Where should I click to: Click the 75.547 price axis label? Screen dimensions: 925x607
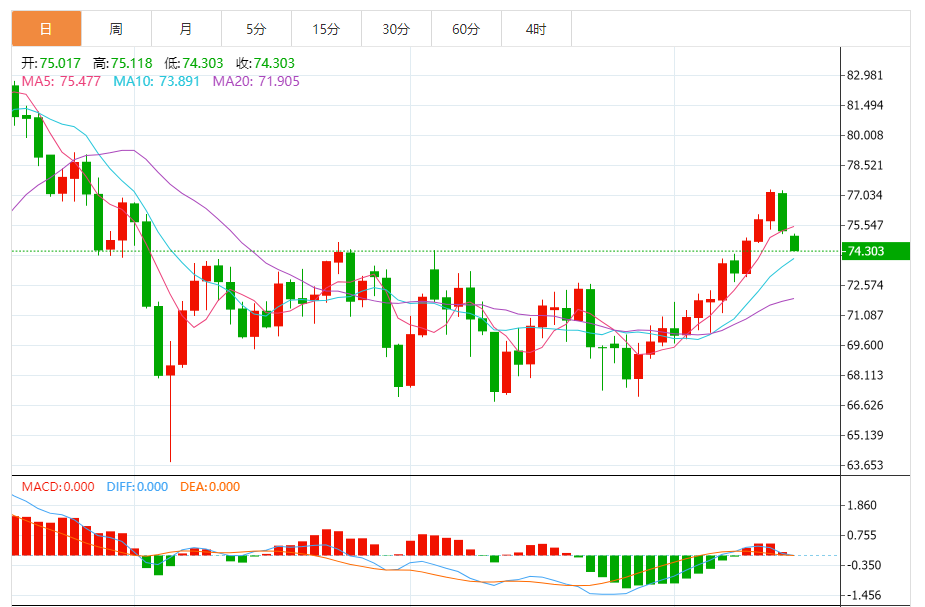865,225
